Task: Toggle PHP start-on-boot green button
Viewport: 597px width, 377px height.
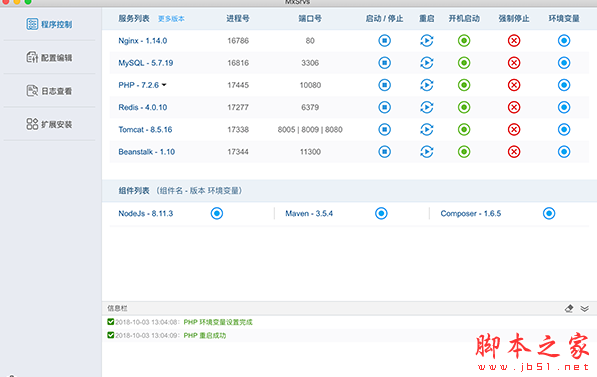Action: pyautogui.click(x=464, y=85)
